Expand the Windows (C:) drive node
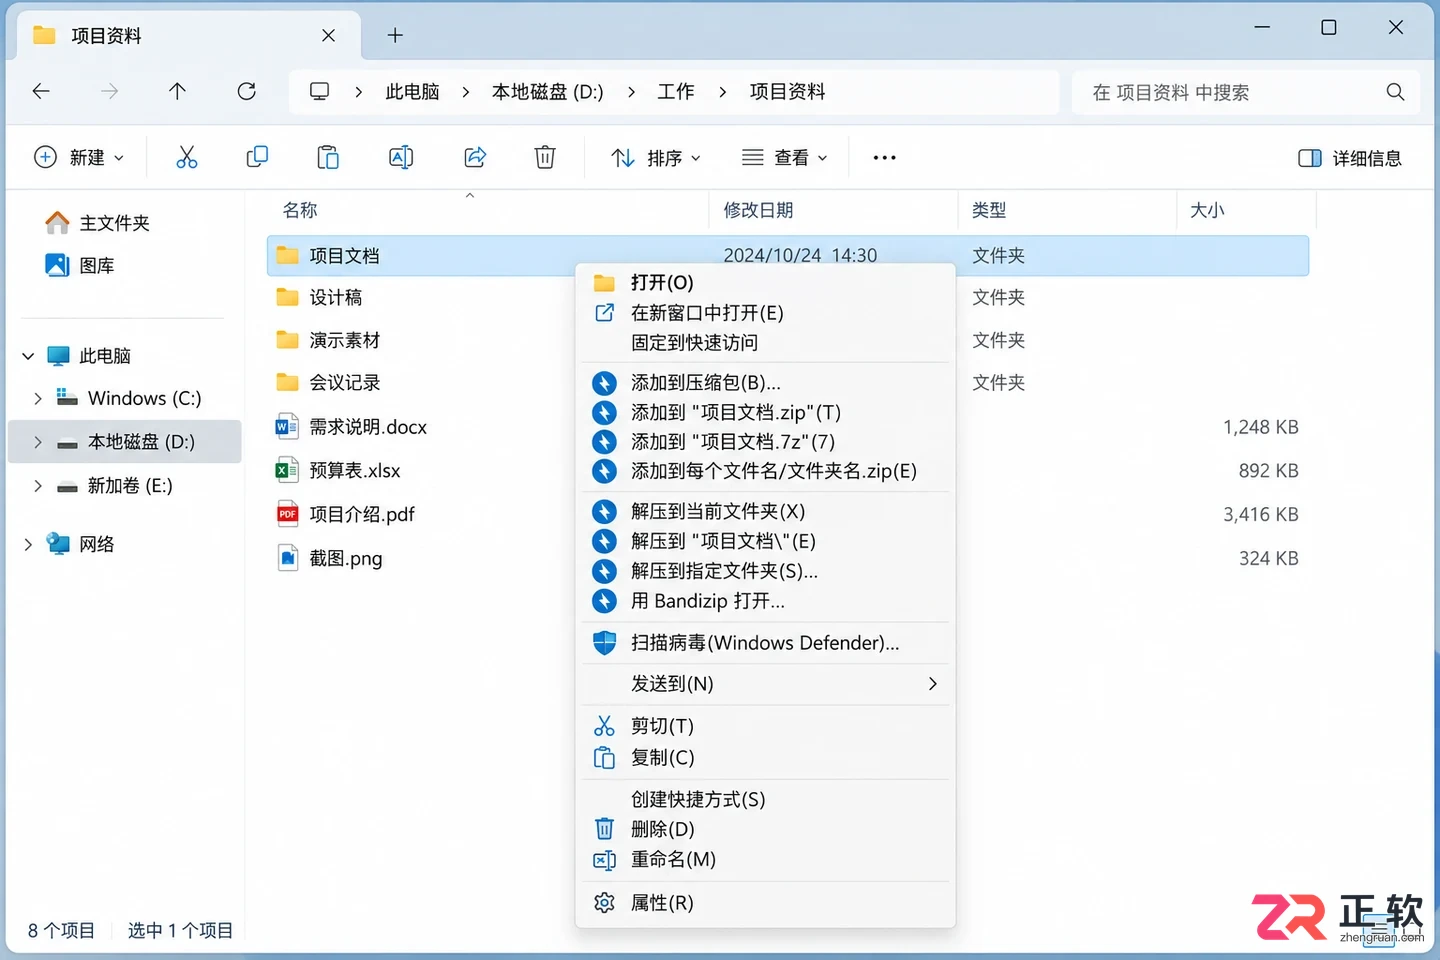The width and height of the screenshot is (1440, 960). click(x=37, y=398)
